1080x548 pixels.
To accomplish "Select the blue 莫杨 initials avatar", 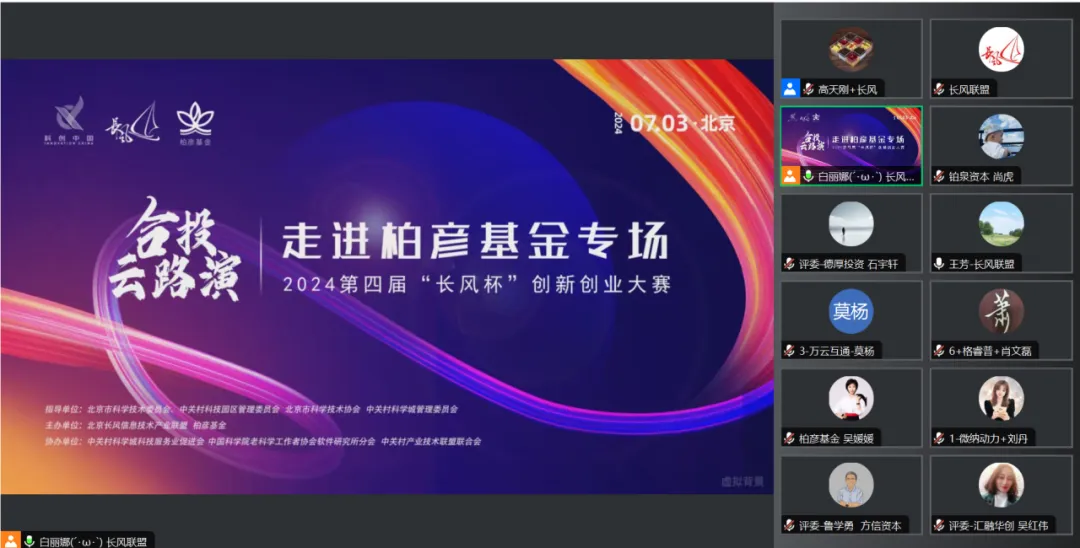I will point(851,311).
